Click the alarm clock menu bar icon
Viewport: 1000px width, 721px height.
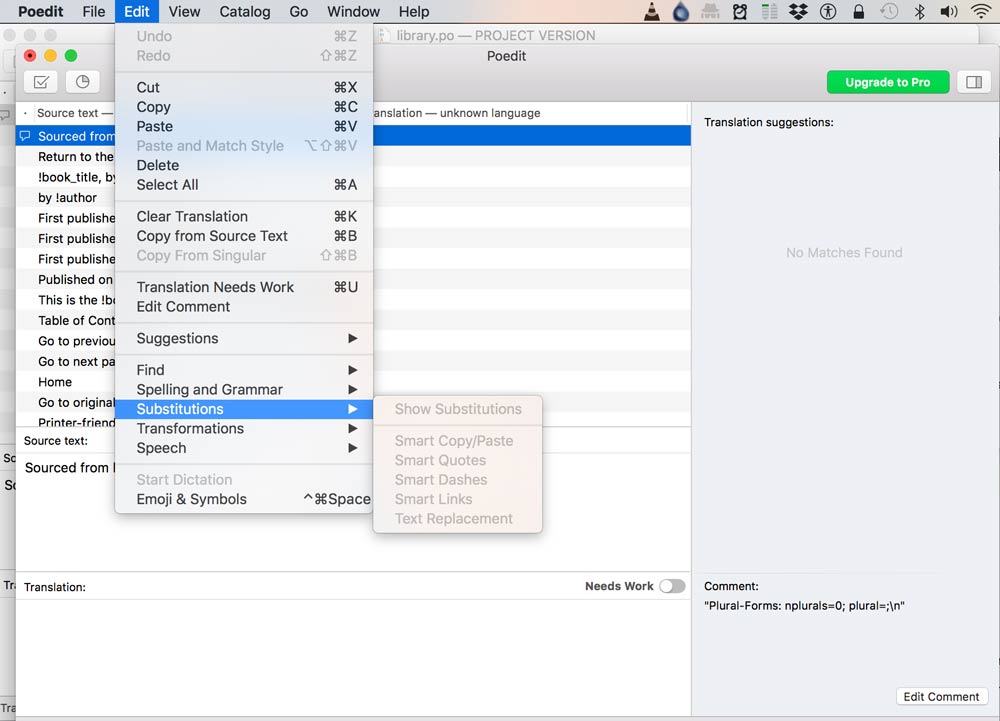point(740,11)
